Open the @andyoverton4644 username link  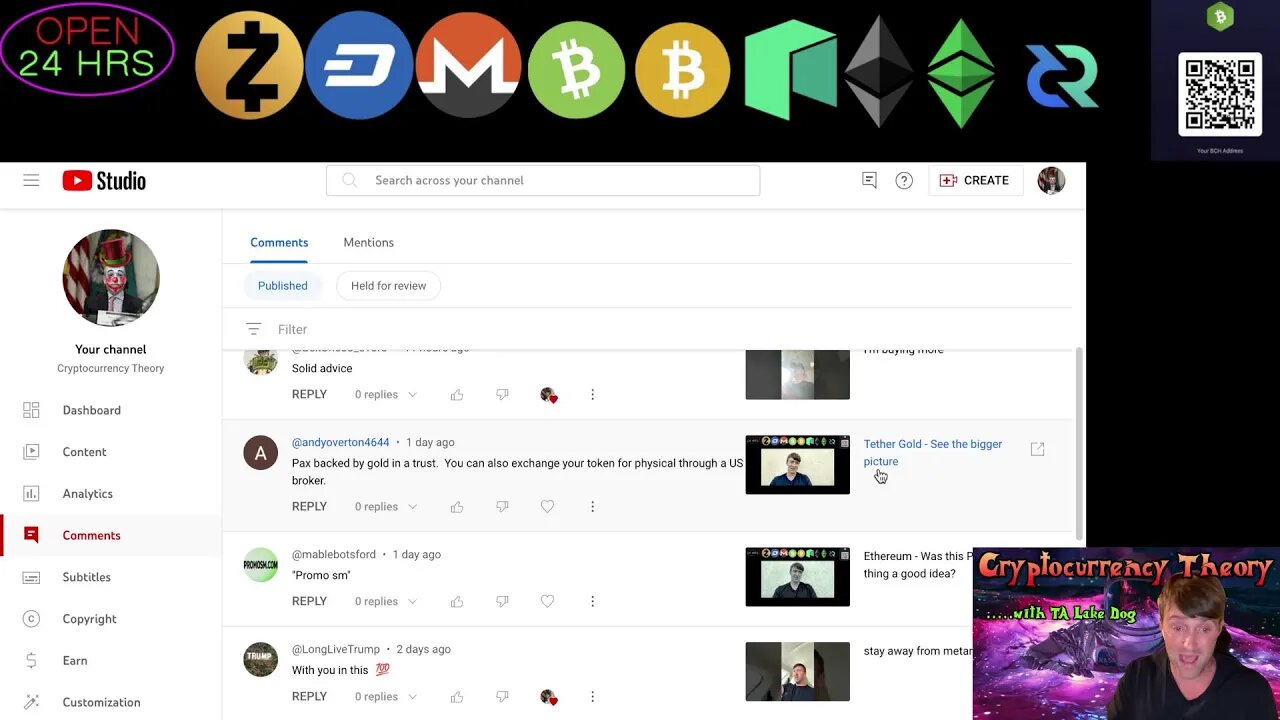341,442
